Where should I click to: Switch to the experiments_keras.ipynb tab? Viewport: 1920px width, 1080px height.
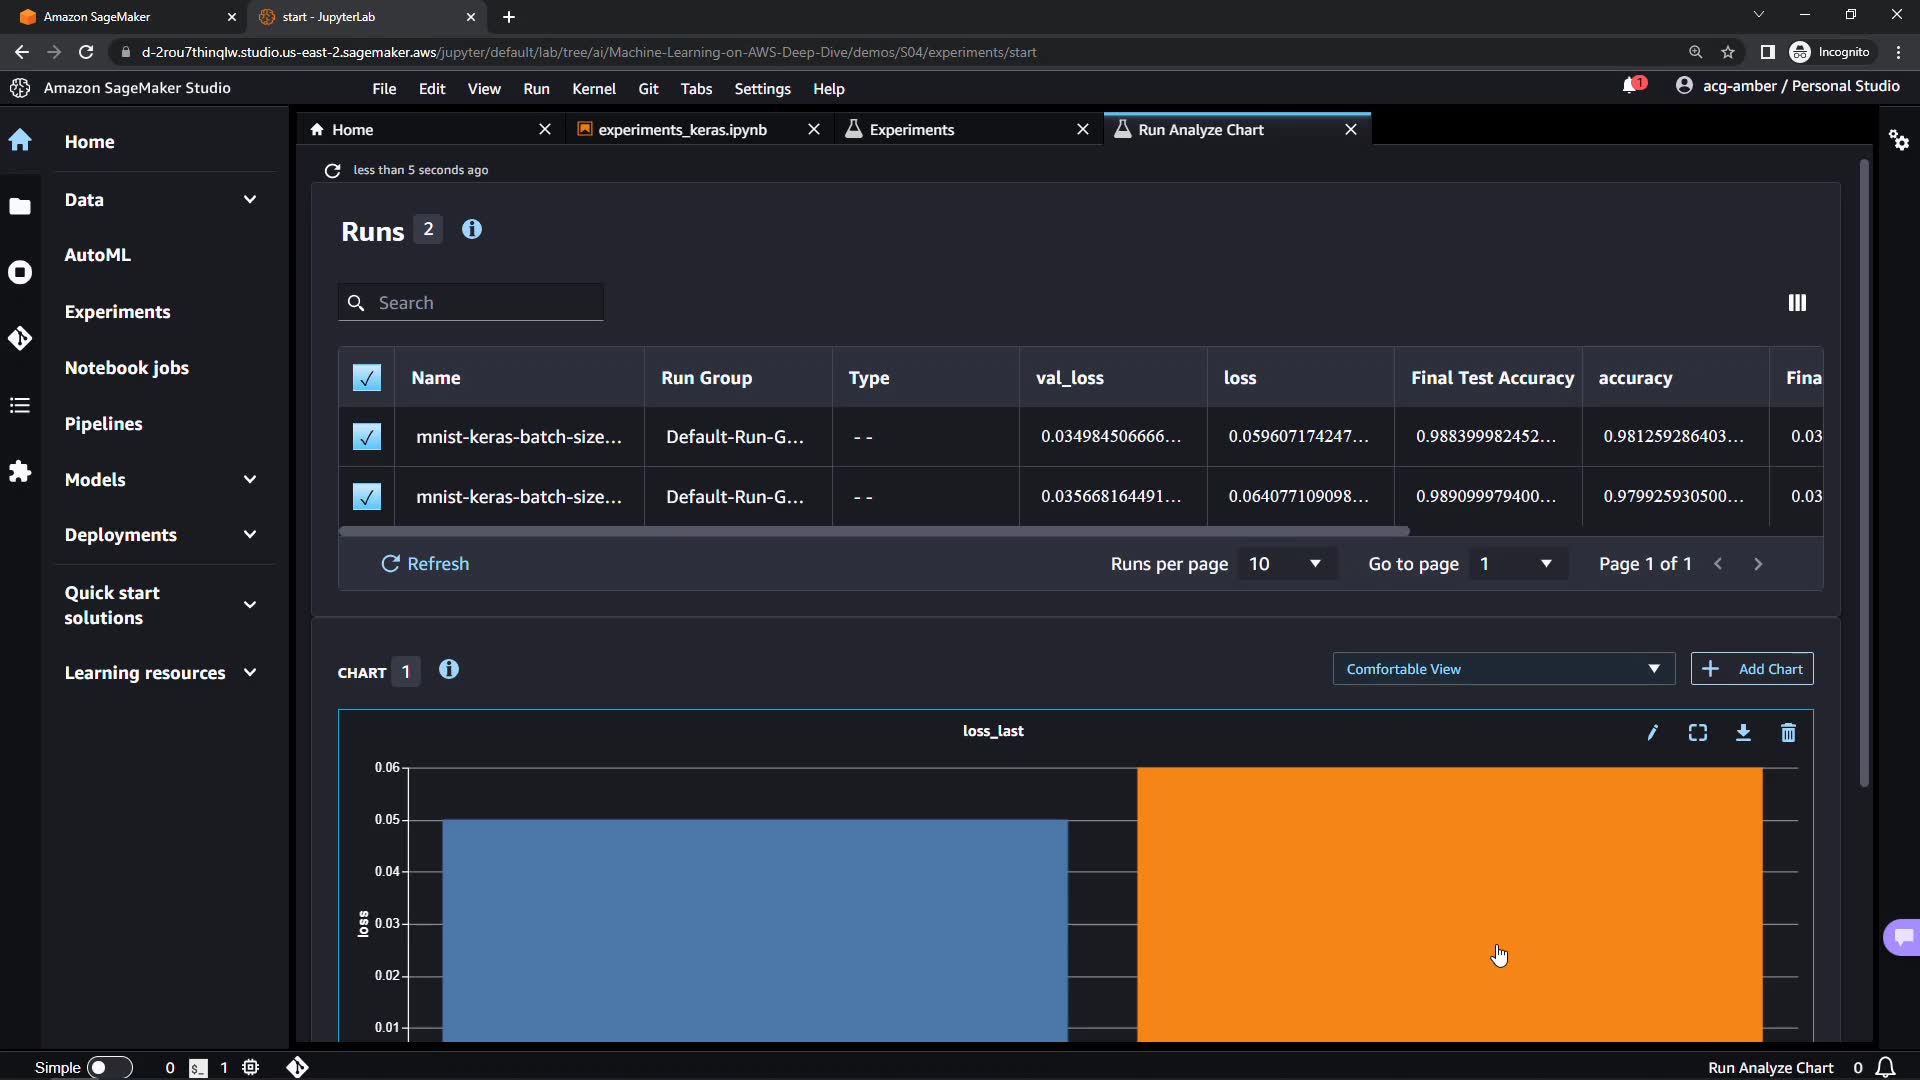pos(682,130)
